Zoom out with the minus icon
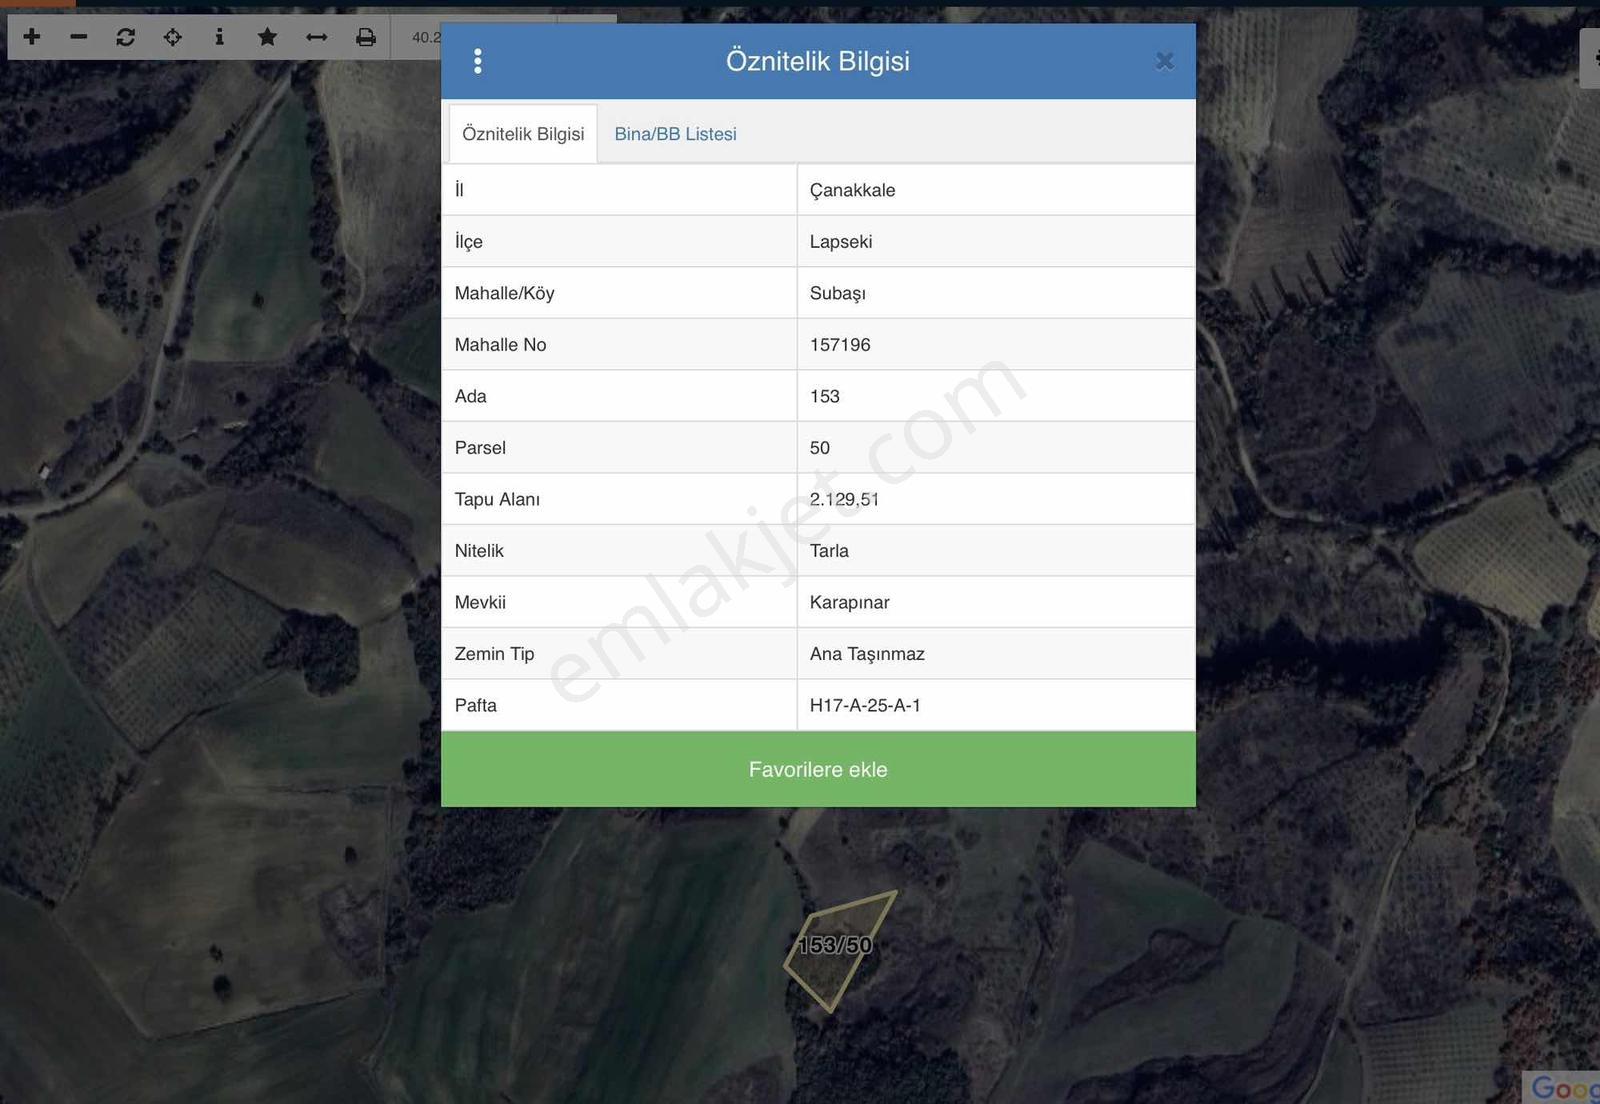 pyautogui.click(x=79, y=37)
